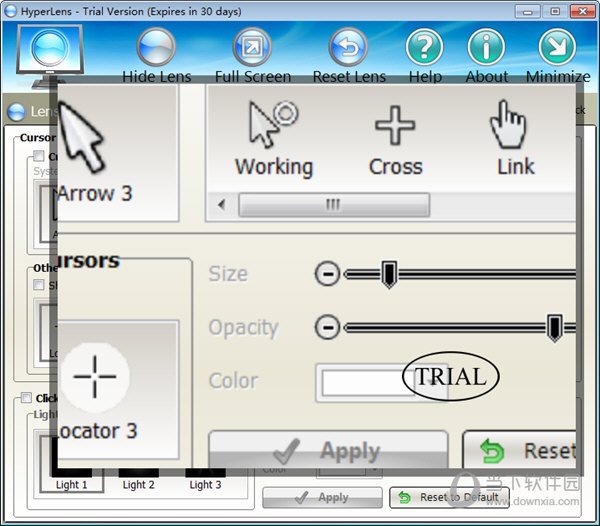Click the Hide Lens toolbar icon

(x=156, y=47)
